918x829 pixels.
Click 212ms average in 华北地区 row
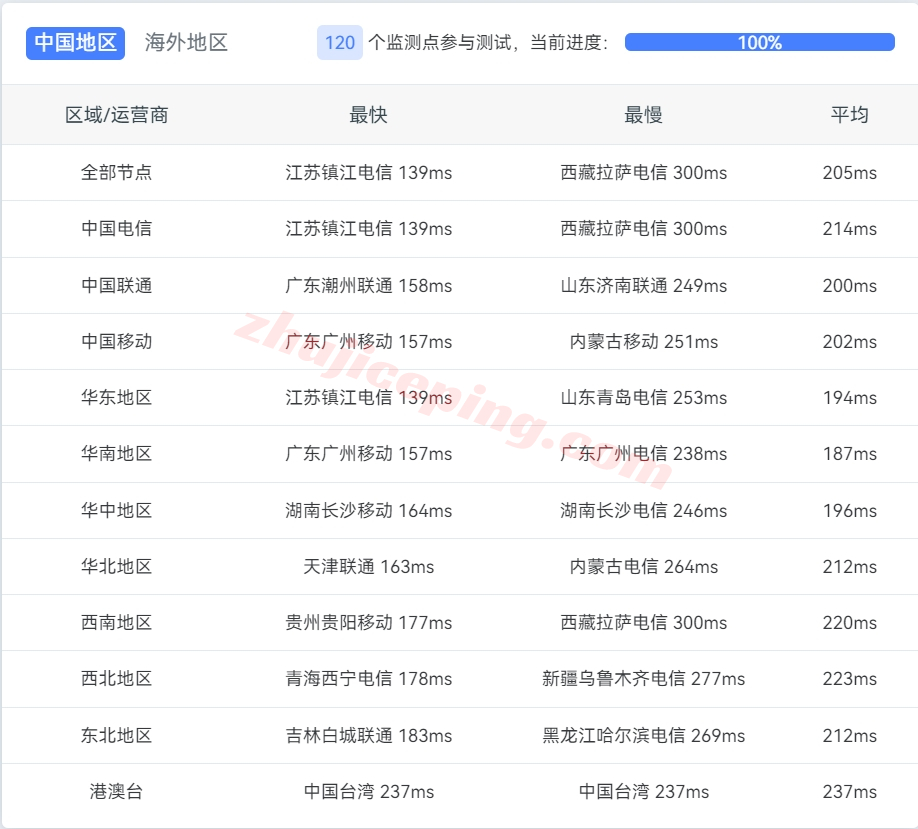850,566
